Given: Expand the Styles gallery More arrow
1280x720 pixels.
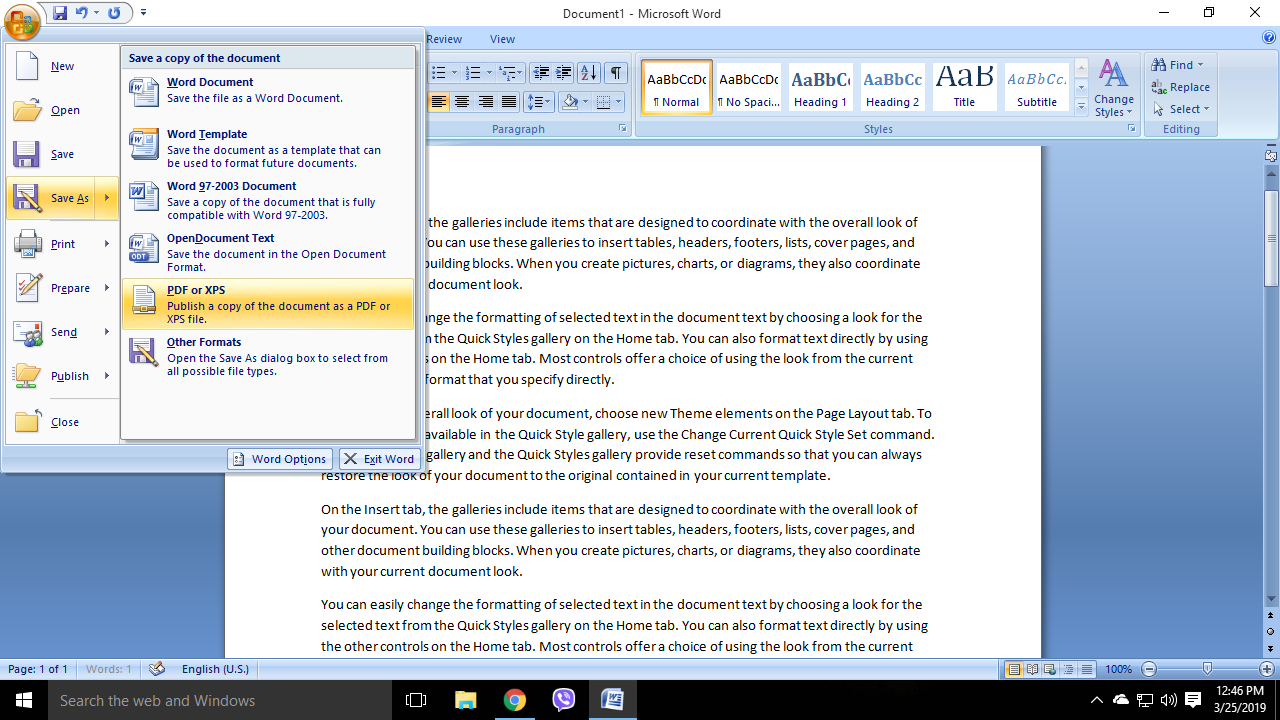Looking at the screenshot, I should [x=1081, y=106].
